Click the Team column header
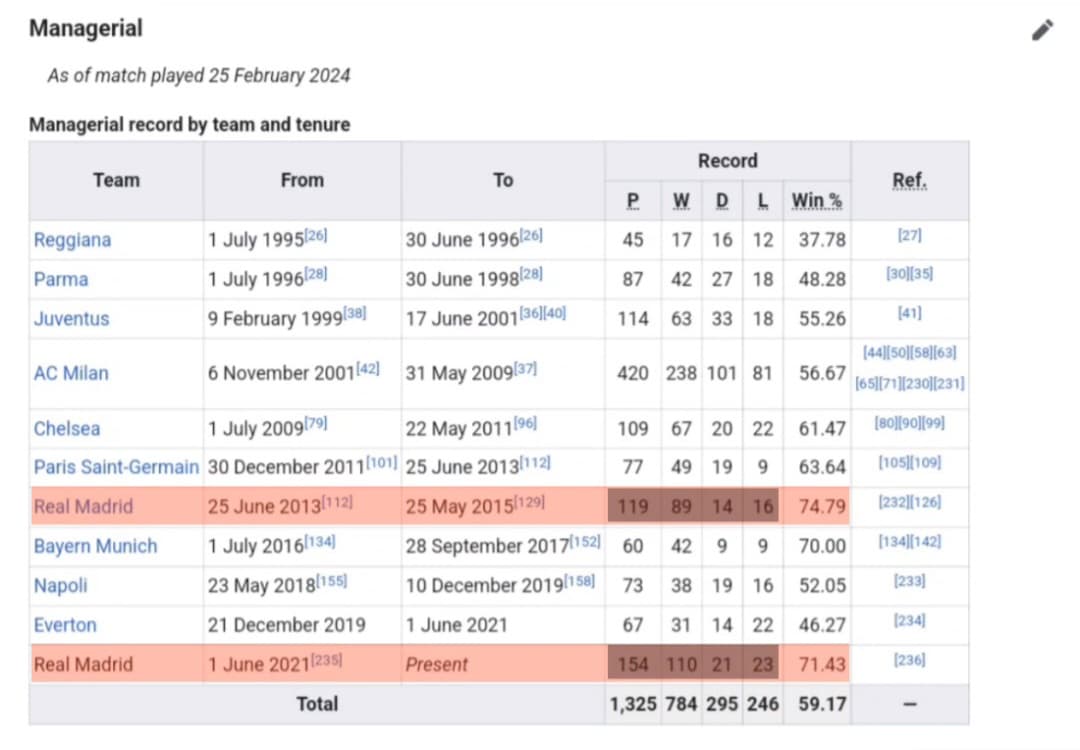 click(x=116, y=180)
